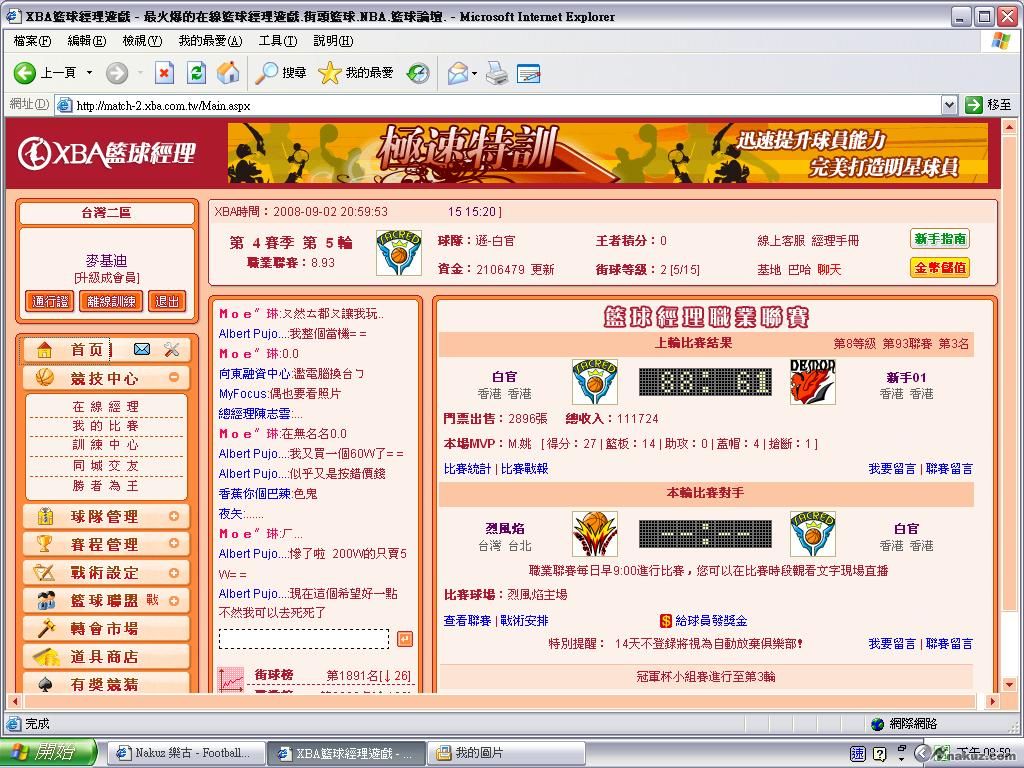Click the wrench settings icon in sidebar
This screenshot has height=768, width=1024.
pyautogui.click(x=172, y=349)
